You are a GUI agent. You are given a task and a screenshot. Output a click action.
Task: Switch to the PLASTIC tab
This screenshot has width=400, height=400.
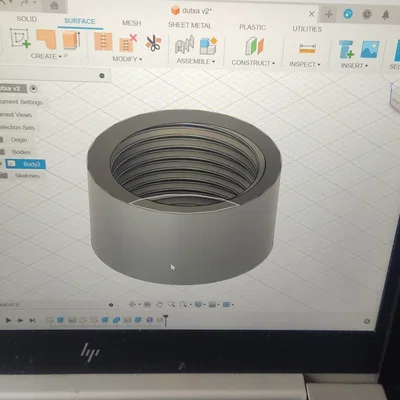(x=252, y=27)
